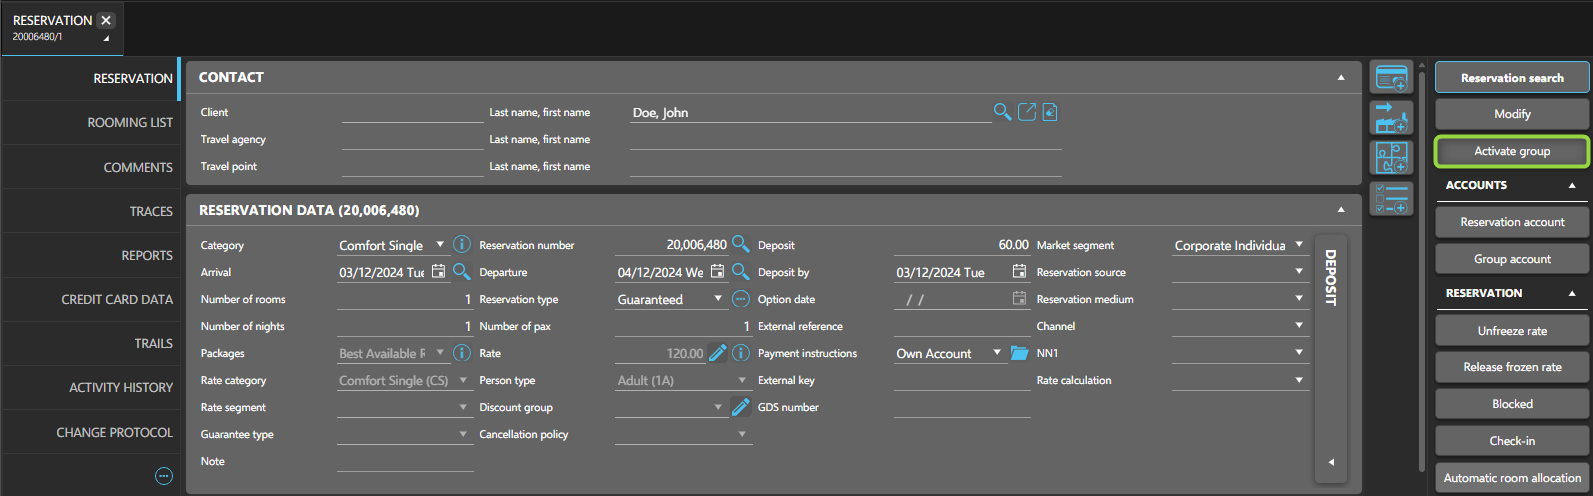Open client profile with the external link icon
Image resolution: width=1593 pixels, height=496 pixels.
click(x=1026, y=112)
